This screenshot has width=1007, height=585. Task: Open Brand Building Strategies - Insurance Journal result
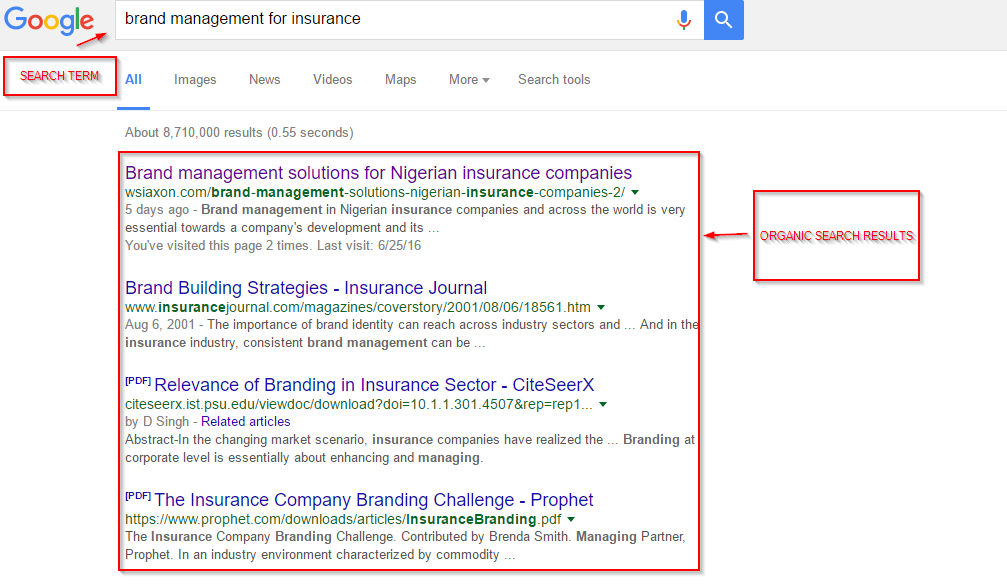point(306,288)
